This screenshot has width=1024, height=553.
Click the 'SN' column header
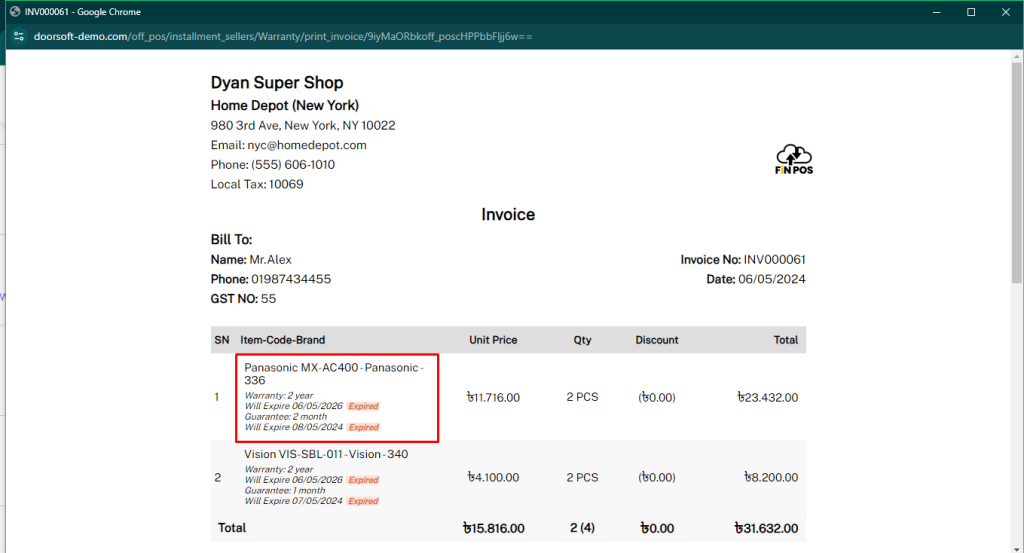(x=221, y=340)
